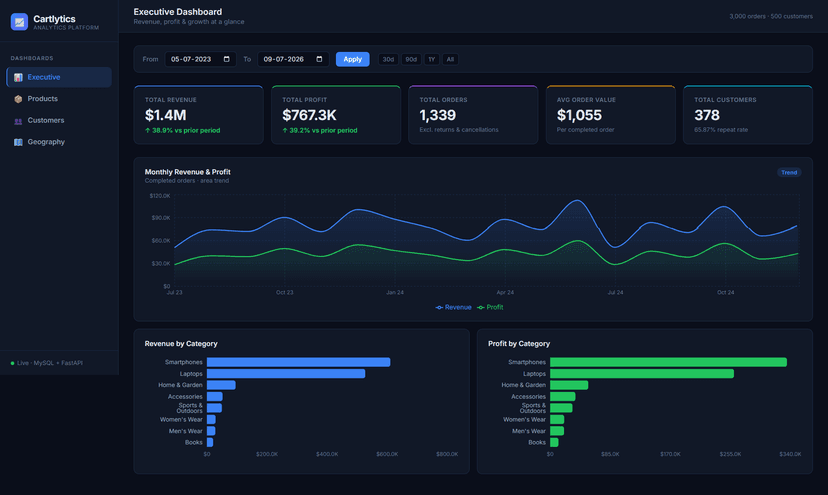
Task: Click the Books label in Profit chart
Action: [x=537, y=442]
